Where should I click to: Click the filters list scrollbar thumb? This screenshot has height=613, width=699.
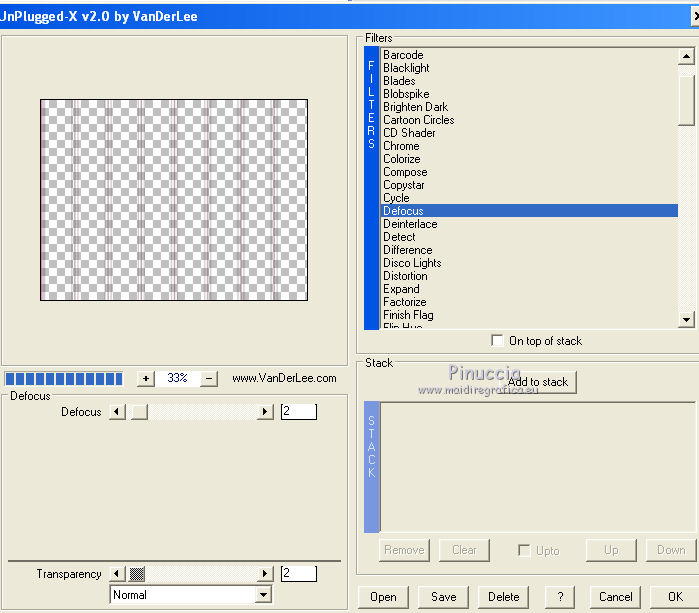coord(686,101)
